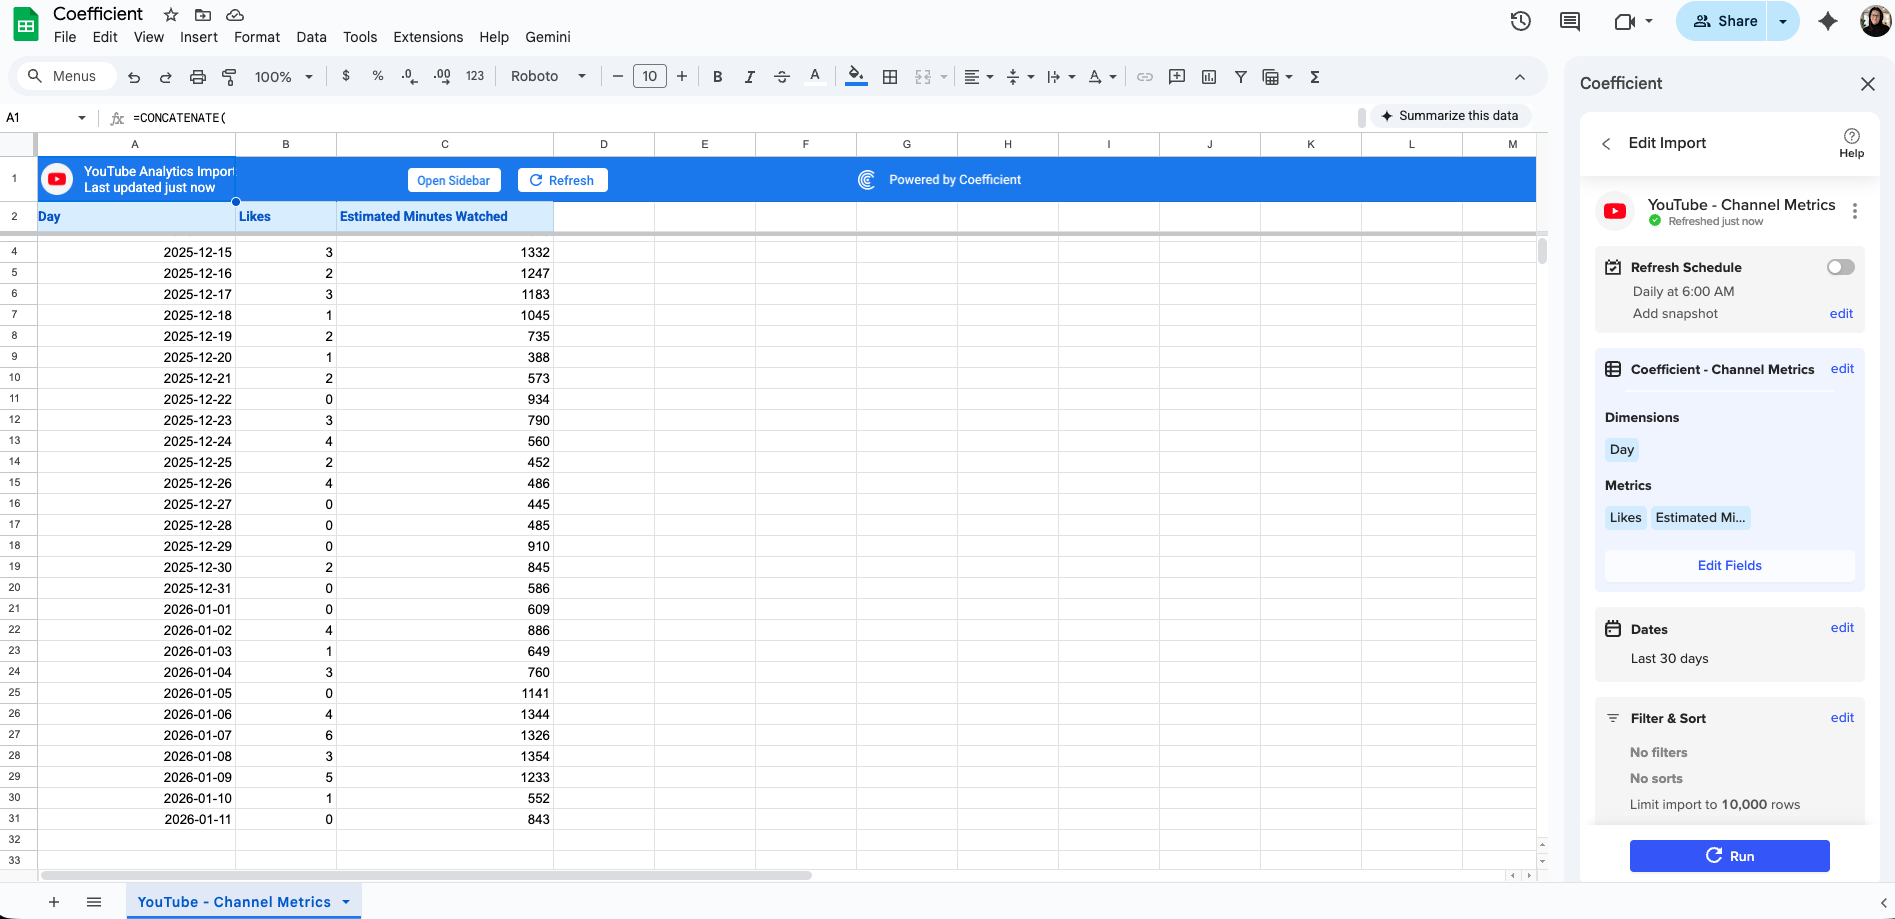The width and height of the screenshot is (1895, 919).
Task: Click the Edit Fields button
Action: [x=1729, y=565]
